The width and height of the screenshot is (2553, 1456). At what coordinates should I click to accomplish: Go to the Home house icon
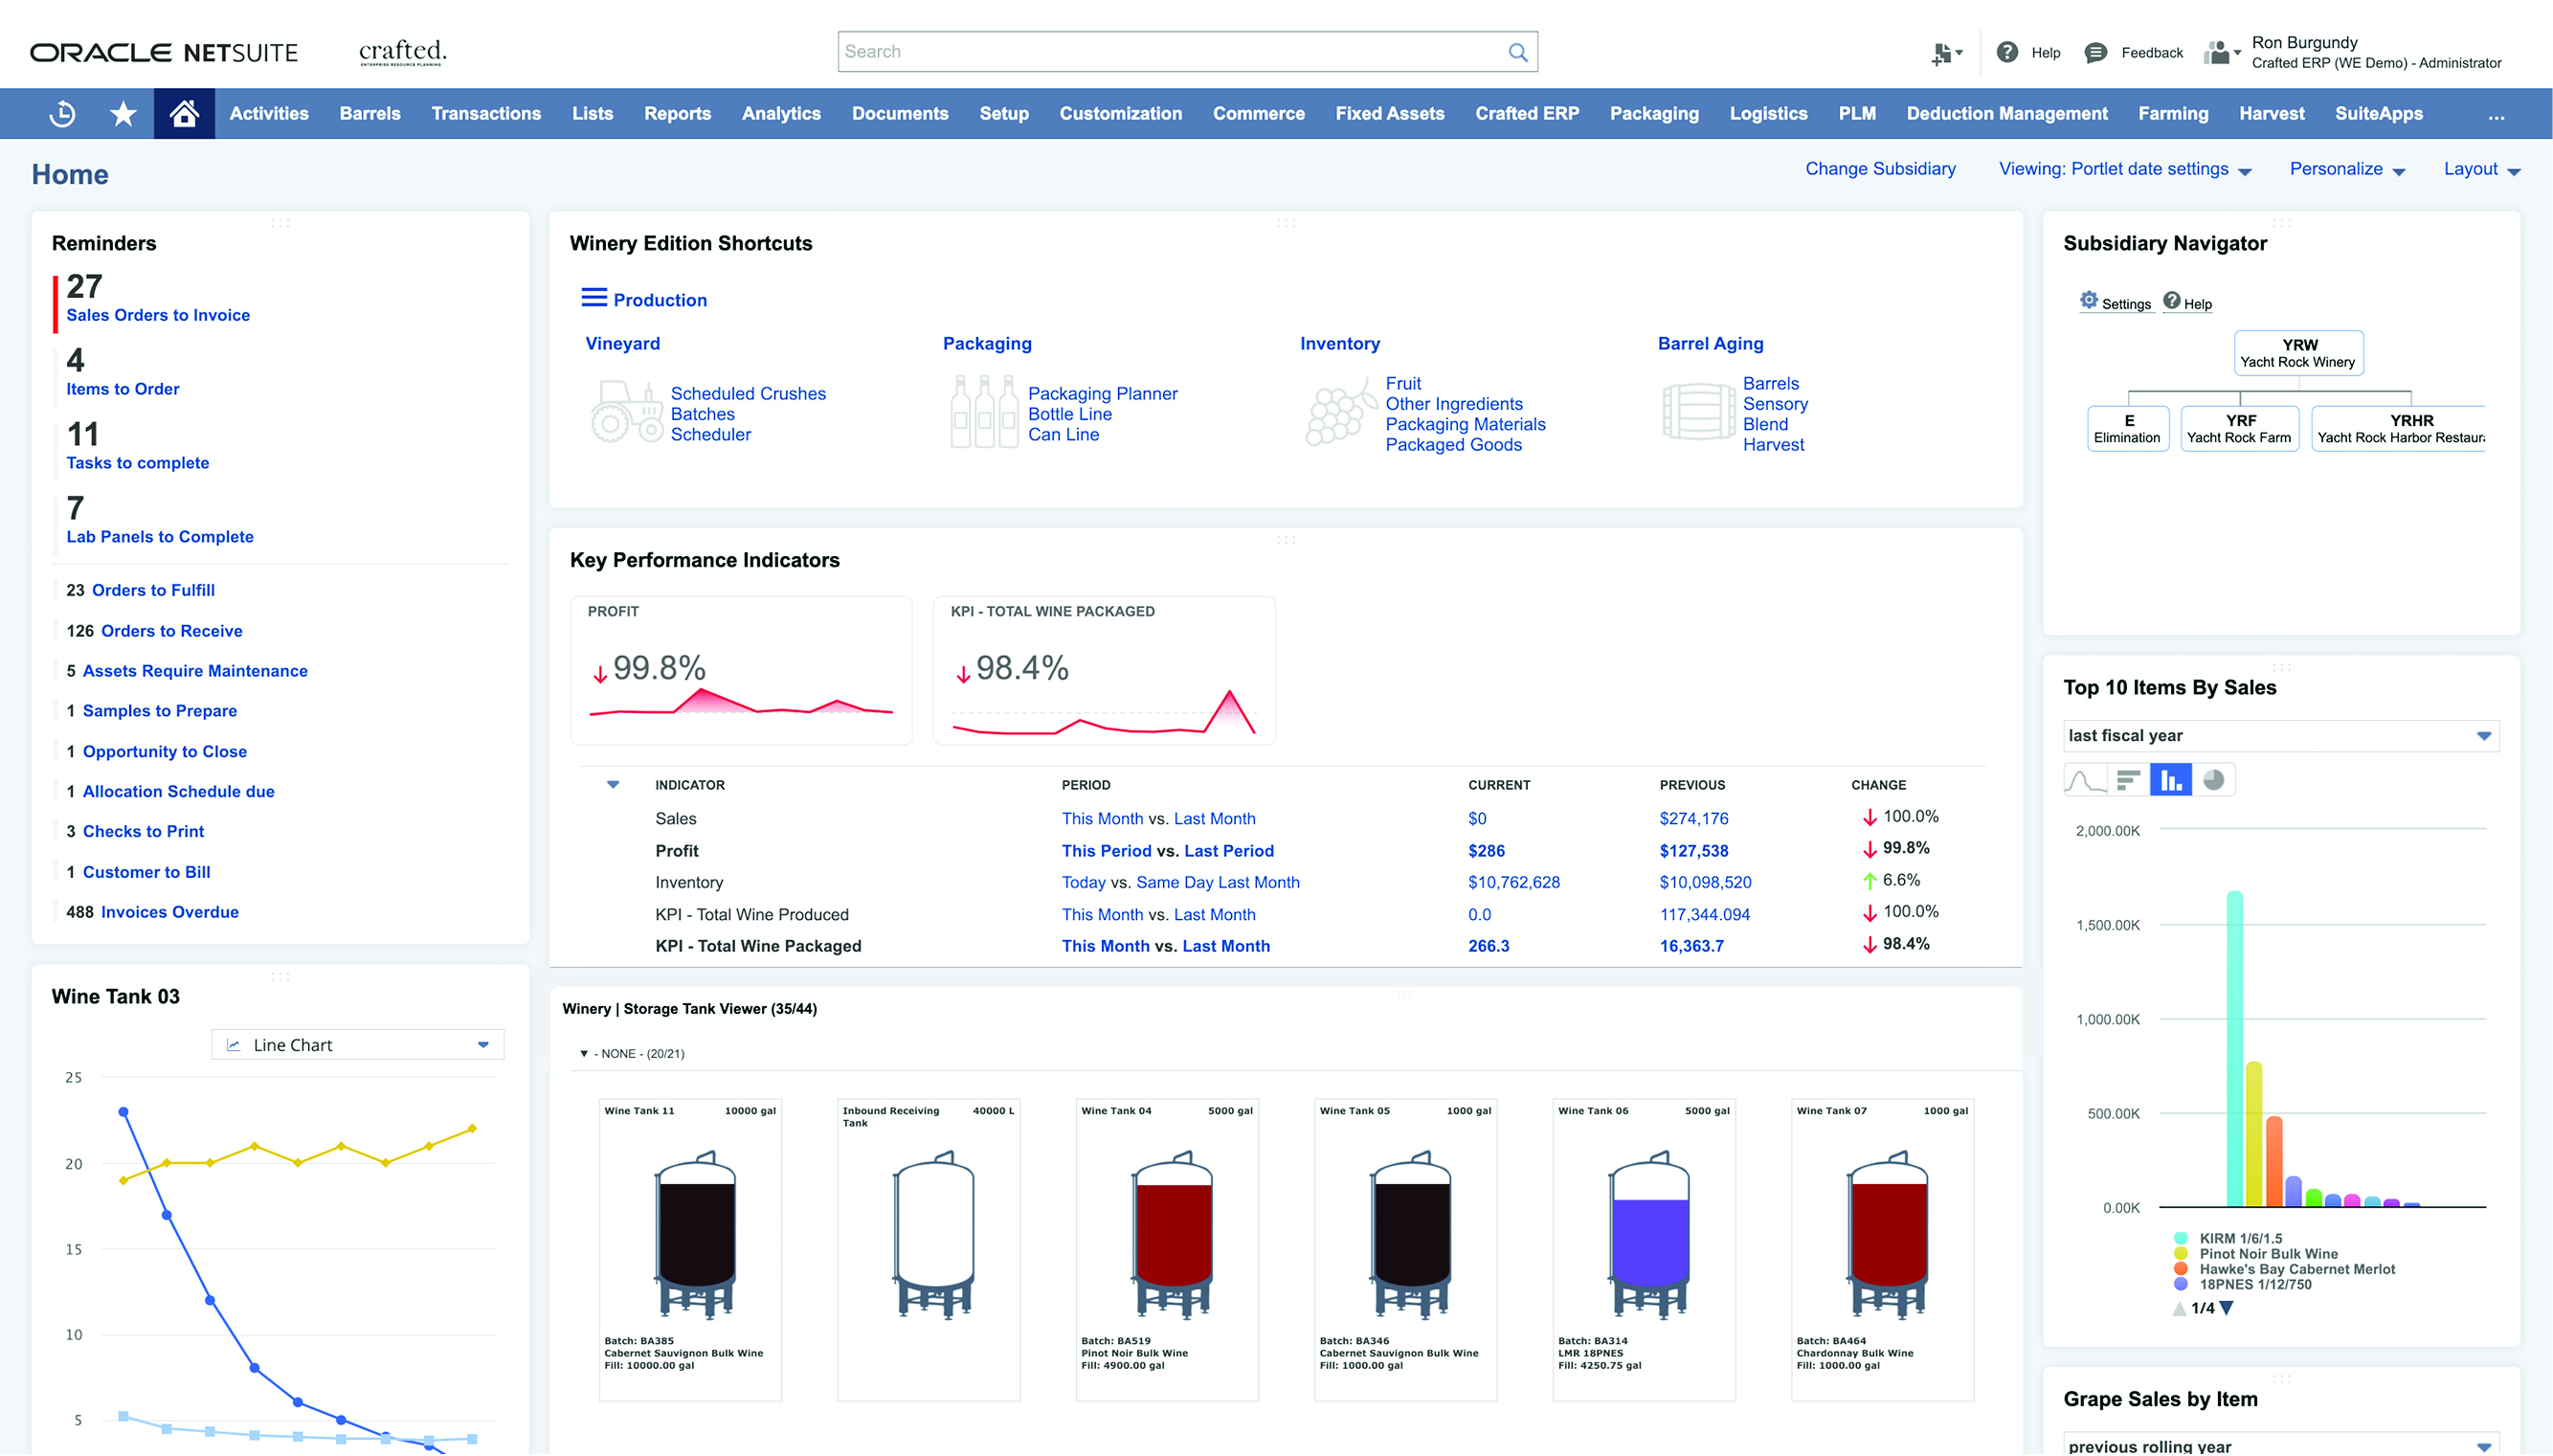184,114
